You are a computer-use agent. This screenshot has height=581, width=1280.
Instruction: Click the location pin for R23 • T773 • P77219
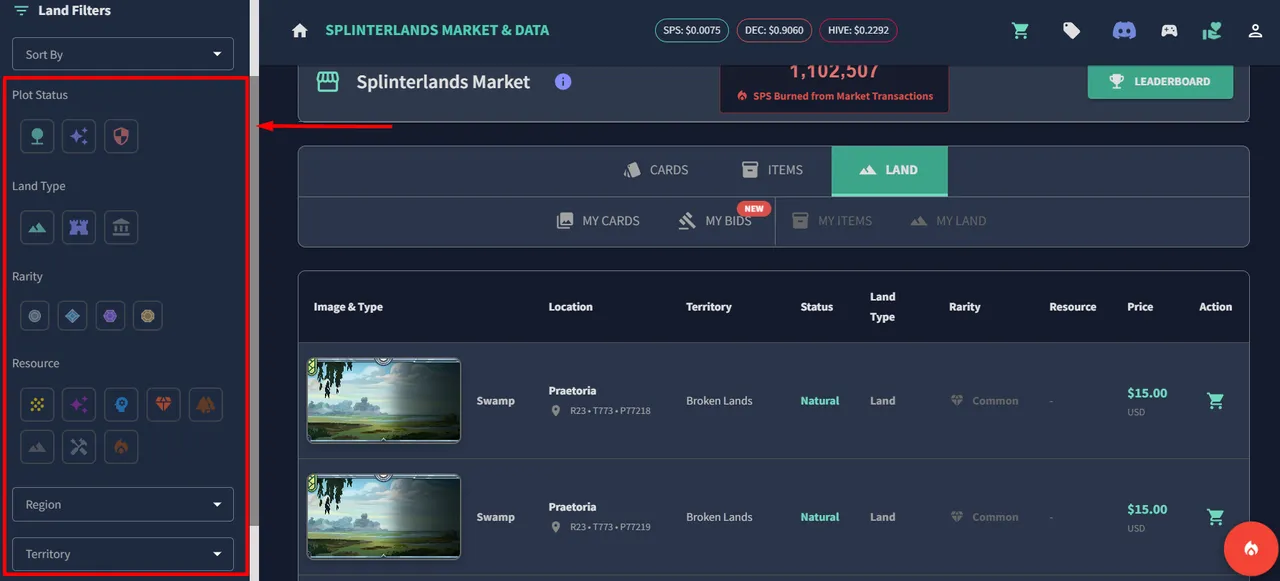(x=556, y=527)
